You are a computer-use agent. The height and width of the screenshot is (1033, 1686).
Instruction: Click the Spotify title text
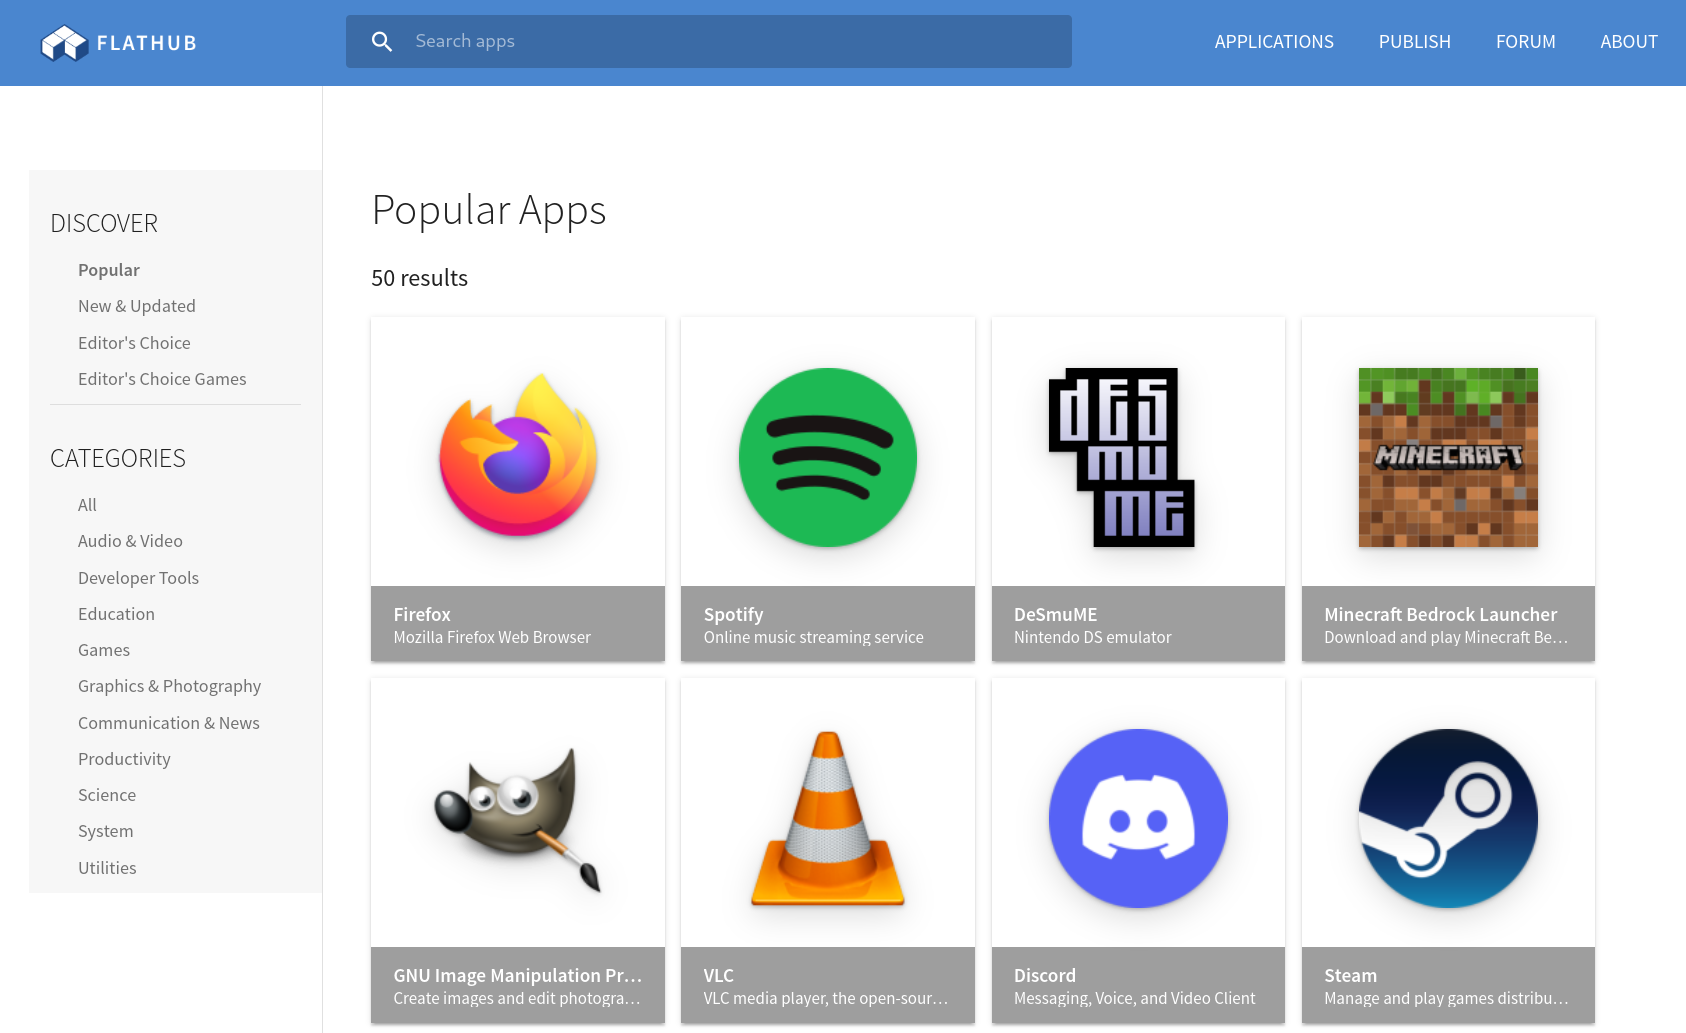pos(733,615)
